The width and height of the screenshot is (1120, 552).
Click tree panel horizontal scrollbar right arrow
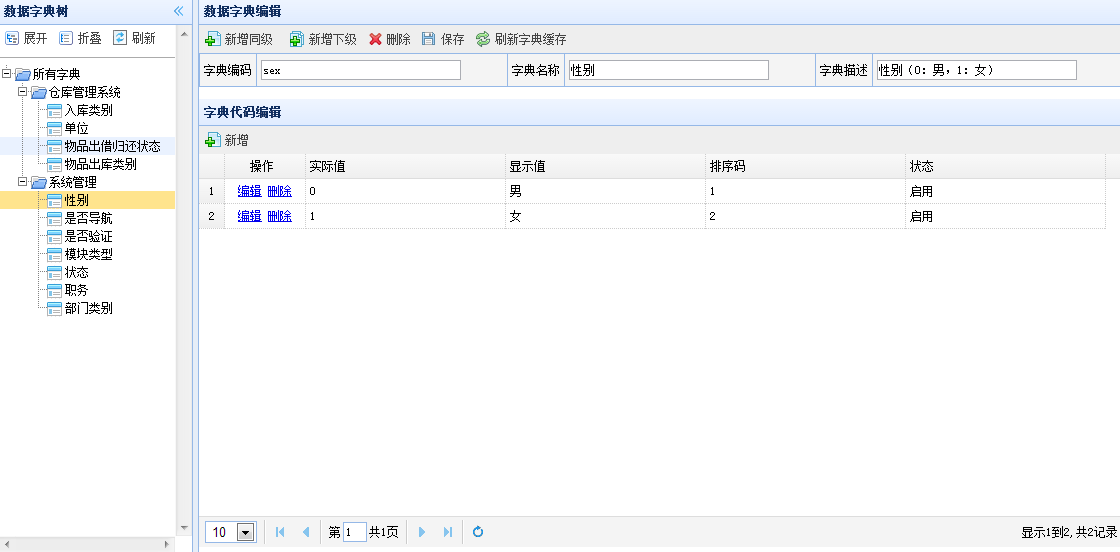[169, 544]
